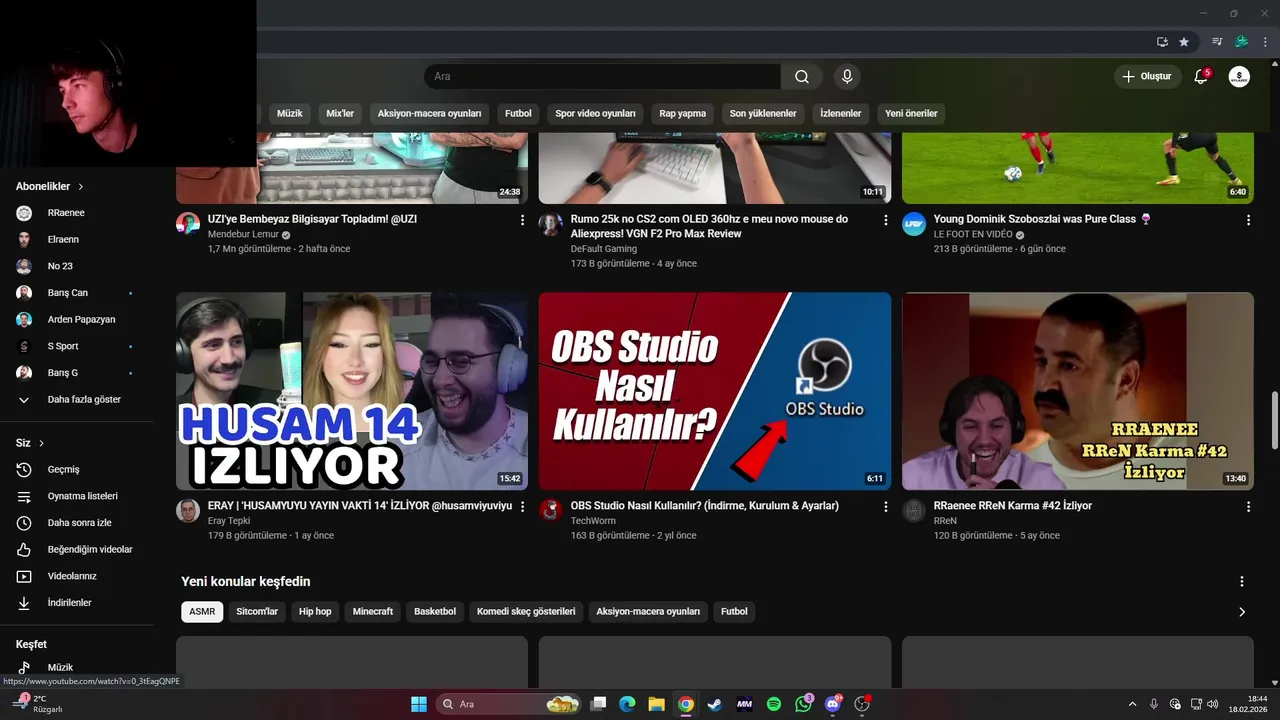Click the YouTube search input field
The height and width of the screenshot is (720, 1280).
[602, 77]
